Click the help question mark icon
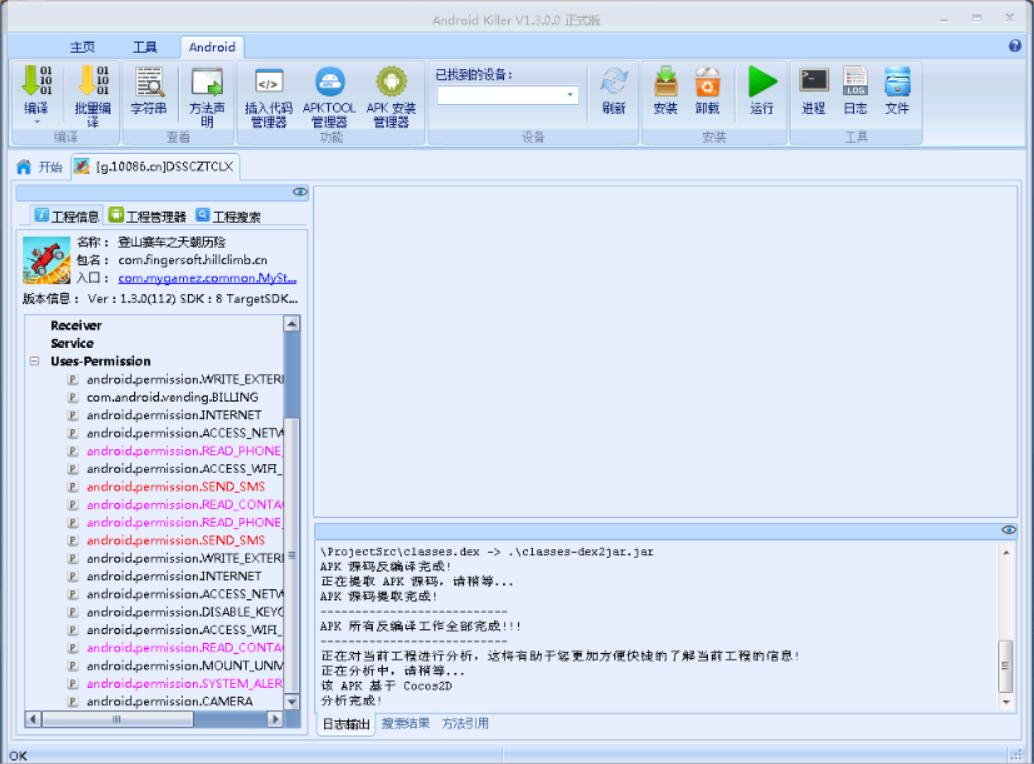 click(1015, 45)
